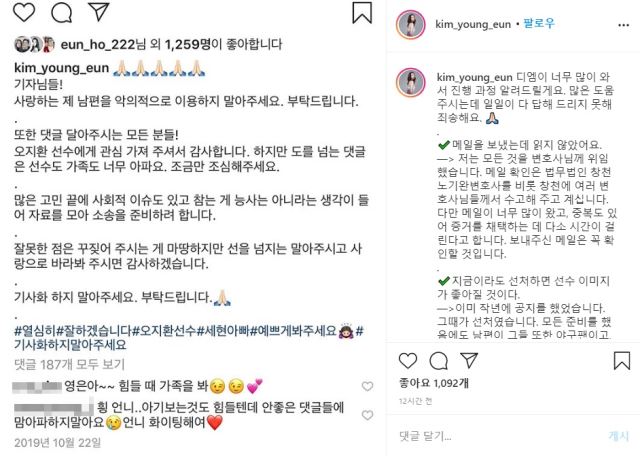The image size is (640, 456).
Task: Bookmark the right post
Action: click(622, 360)
